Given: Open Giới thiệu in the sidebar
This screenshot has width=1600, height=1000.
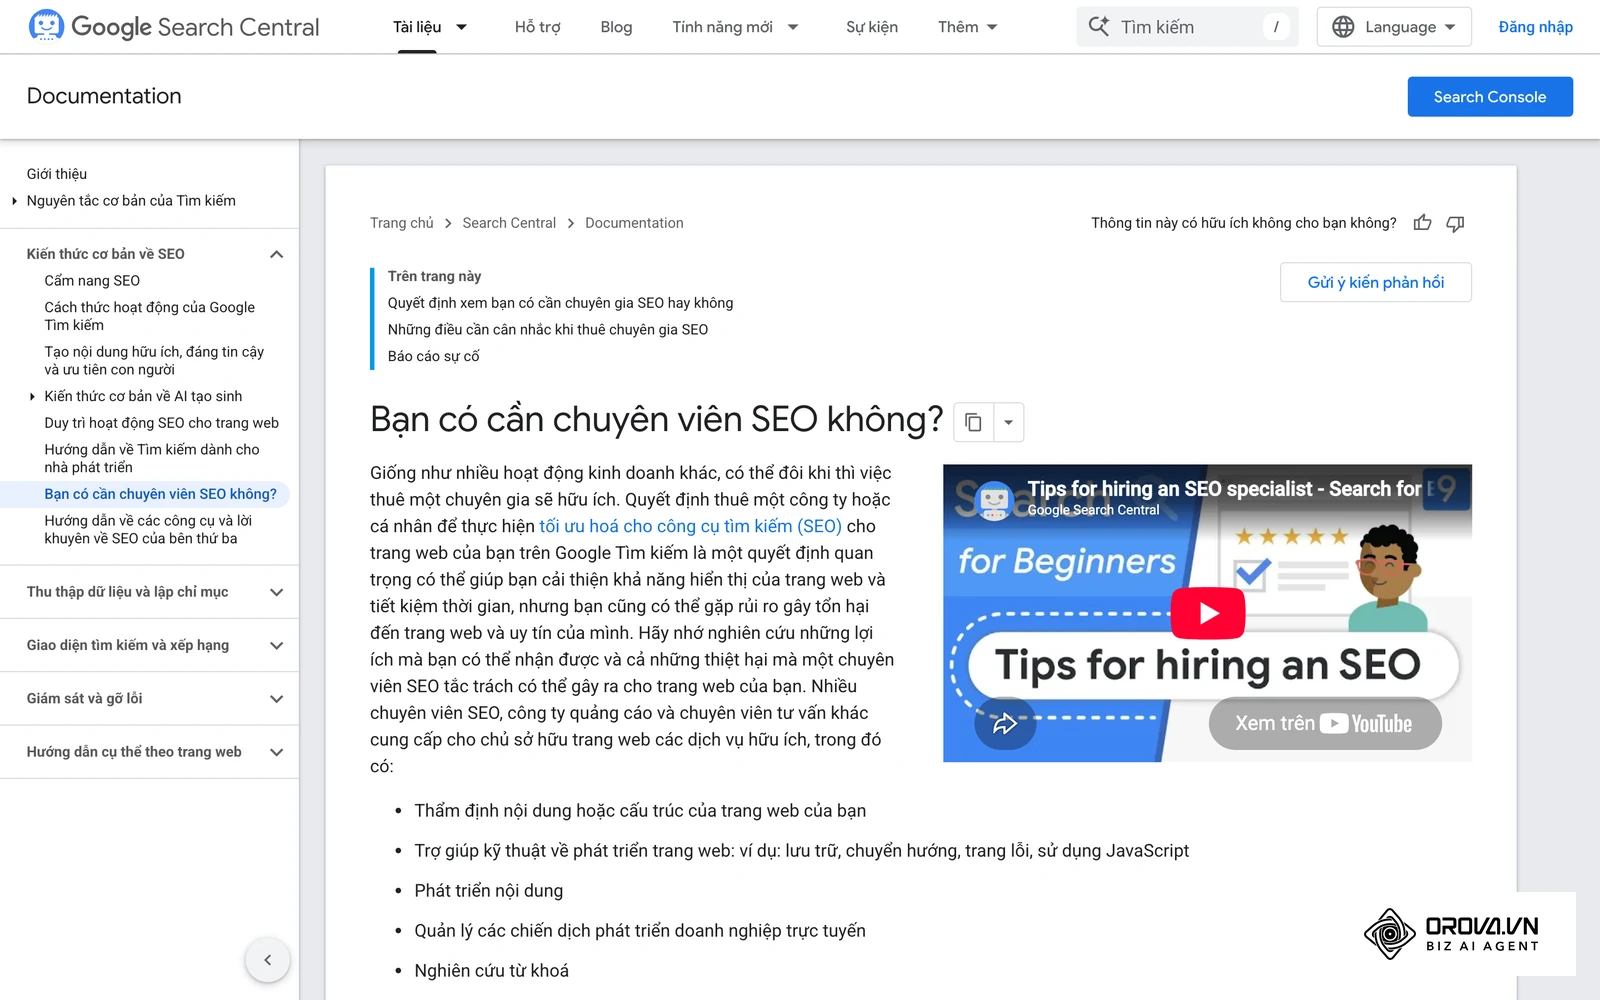Looking at the screenshot, I should (57, 174).
